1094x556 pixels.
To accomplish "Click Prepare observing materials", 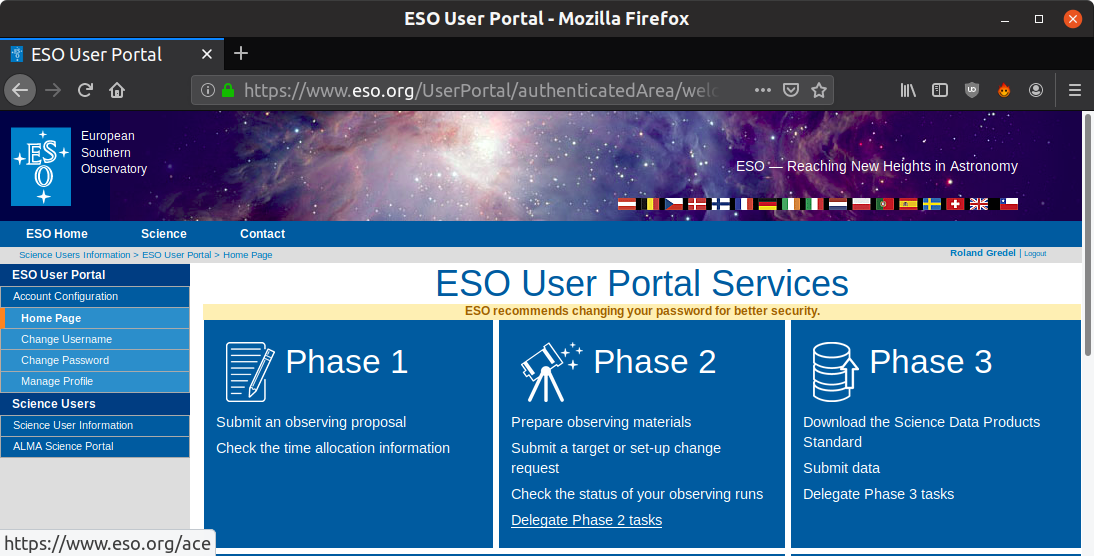I will tap(601, 422).
